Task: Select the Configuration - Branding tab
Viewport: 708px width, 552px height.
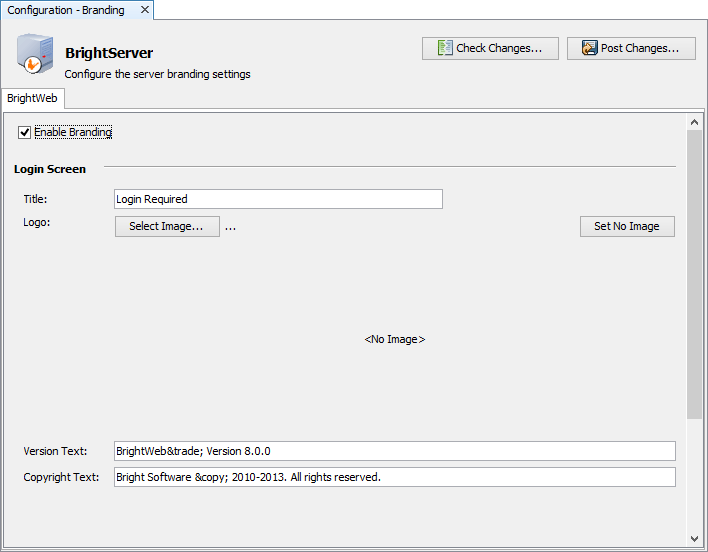Action: point(66,10)
